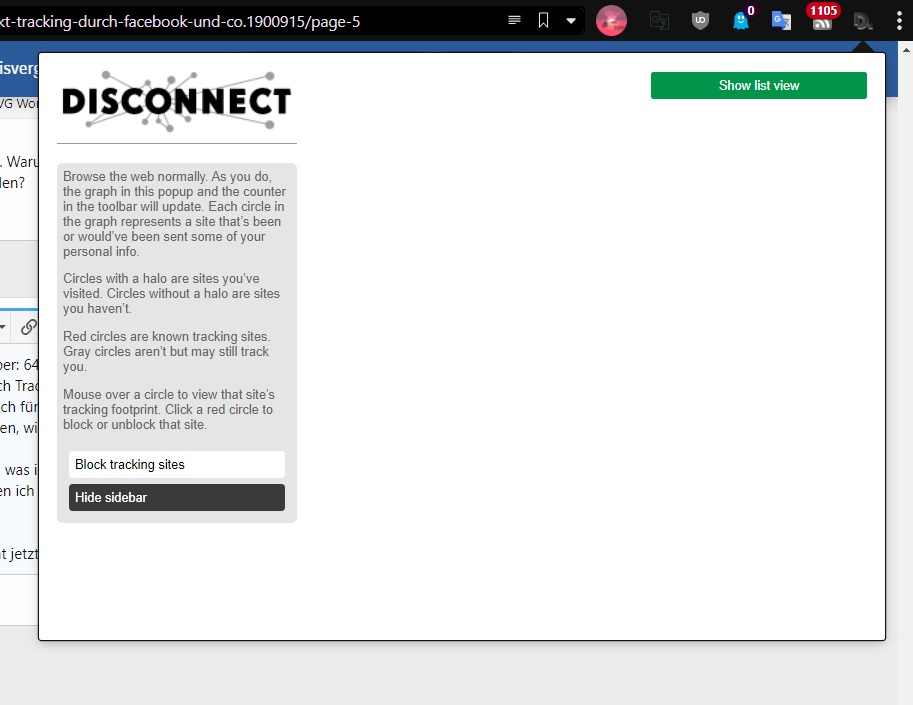The image size is (913, 705).
Task: Open the RSS reader icon showing 1105
Action: point(822,22)
